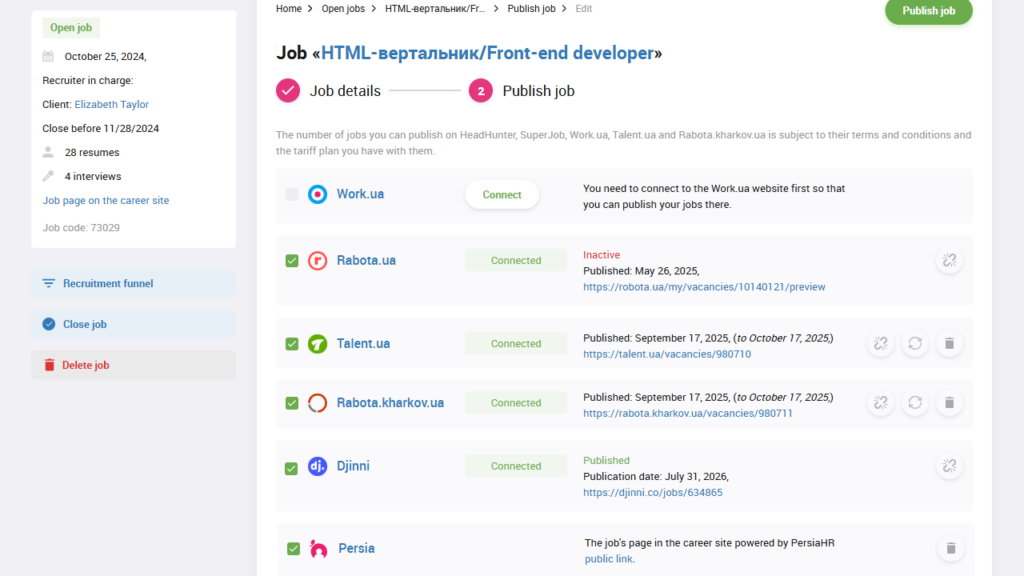Select the Publish job breadcrumb
The height and width of the screenshot is (576, 1024).
click(532, 8)
